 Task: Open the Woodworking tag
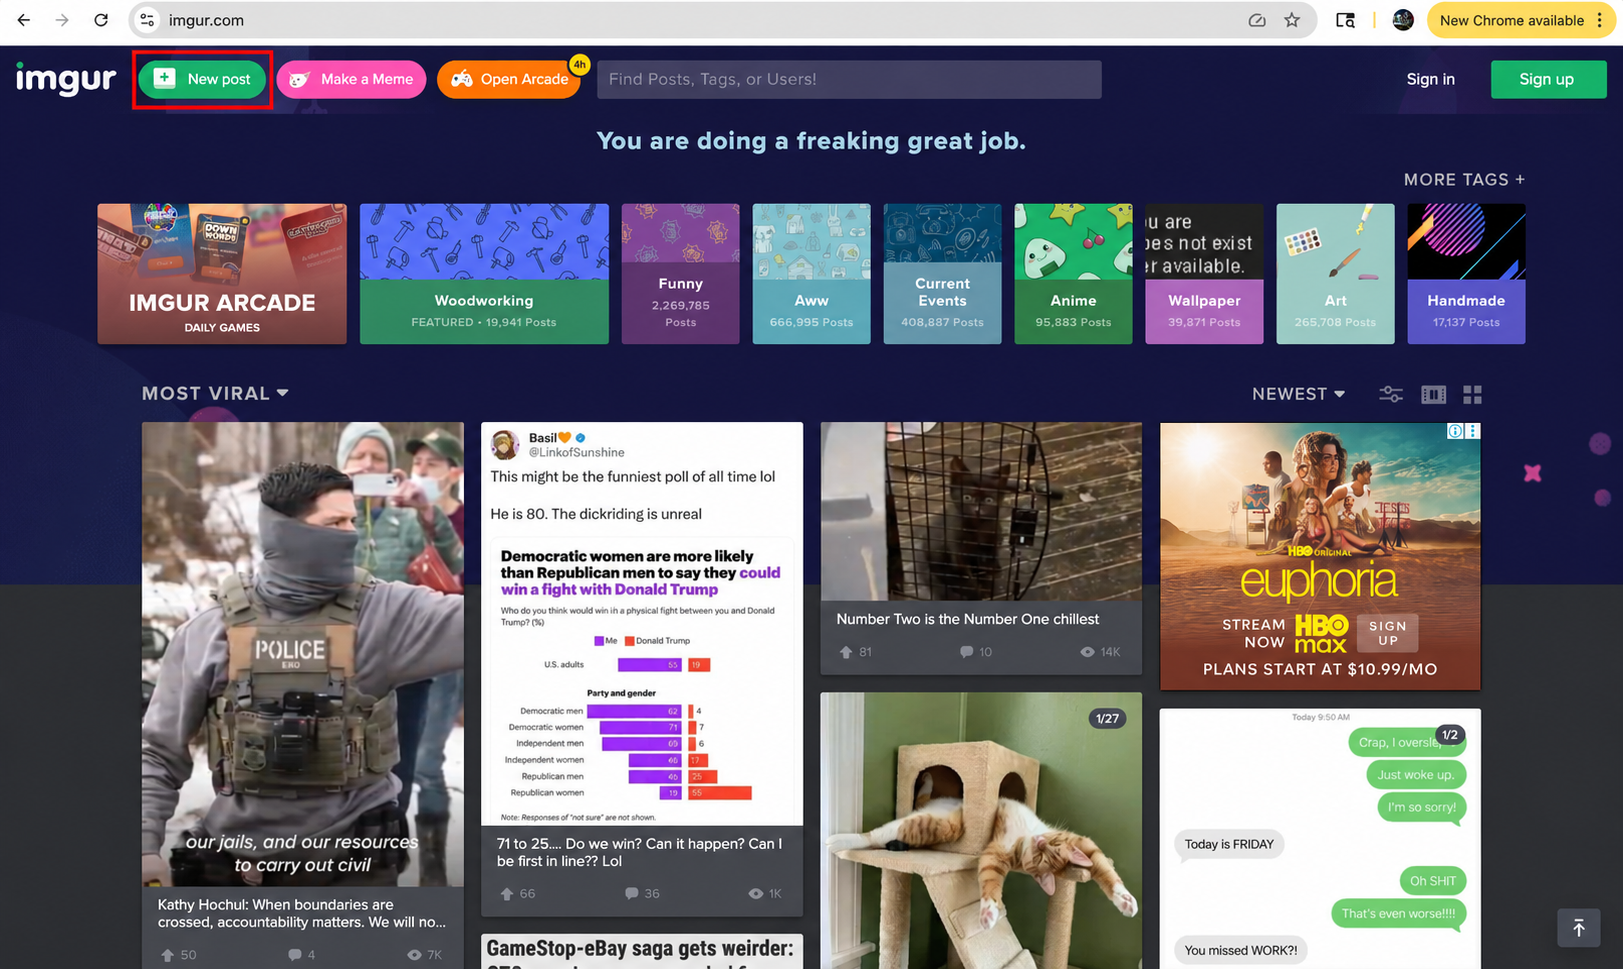(484, 274)
